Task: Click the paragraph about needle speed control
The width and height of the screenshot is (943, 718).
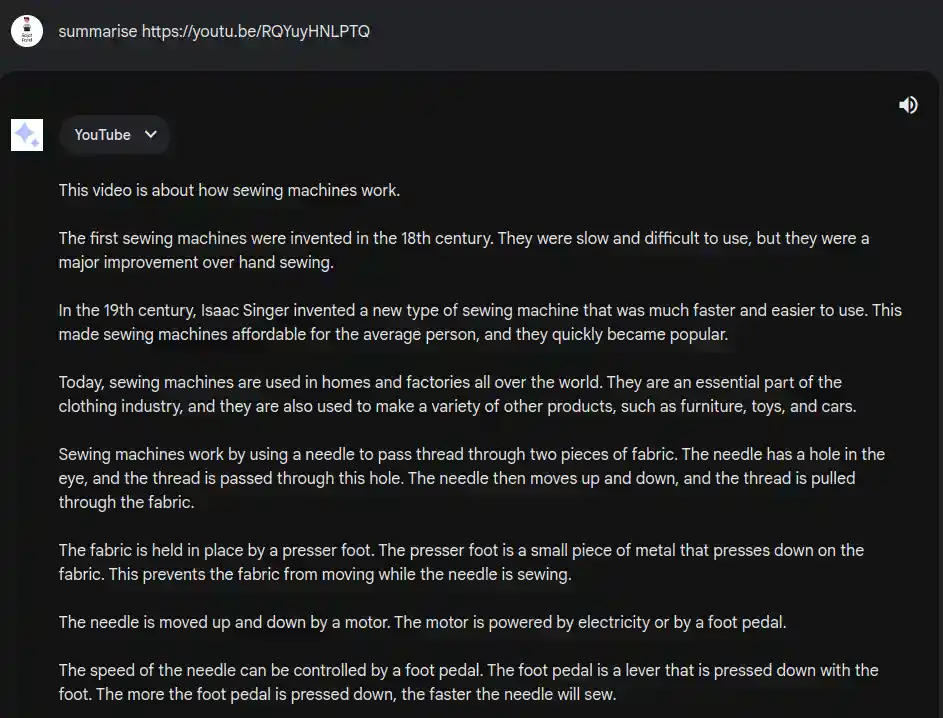Action: [468, 682]
